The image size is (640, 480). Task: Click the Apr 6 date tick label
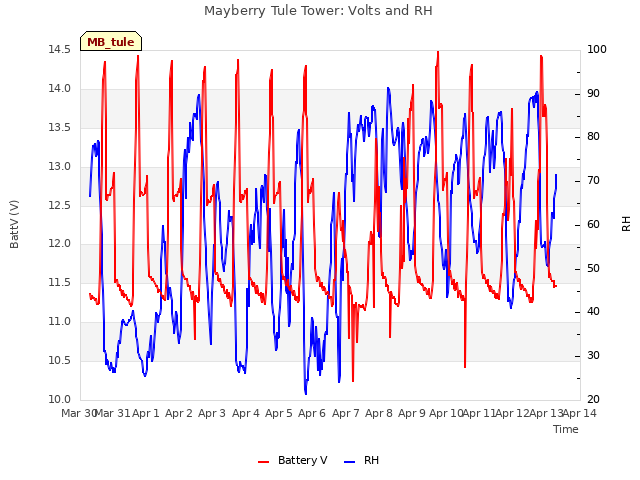312,413
